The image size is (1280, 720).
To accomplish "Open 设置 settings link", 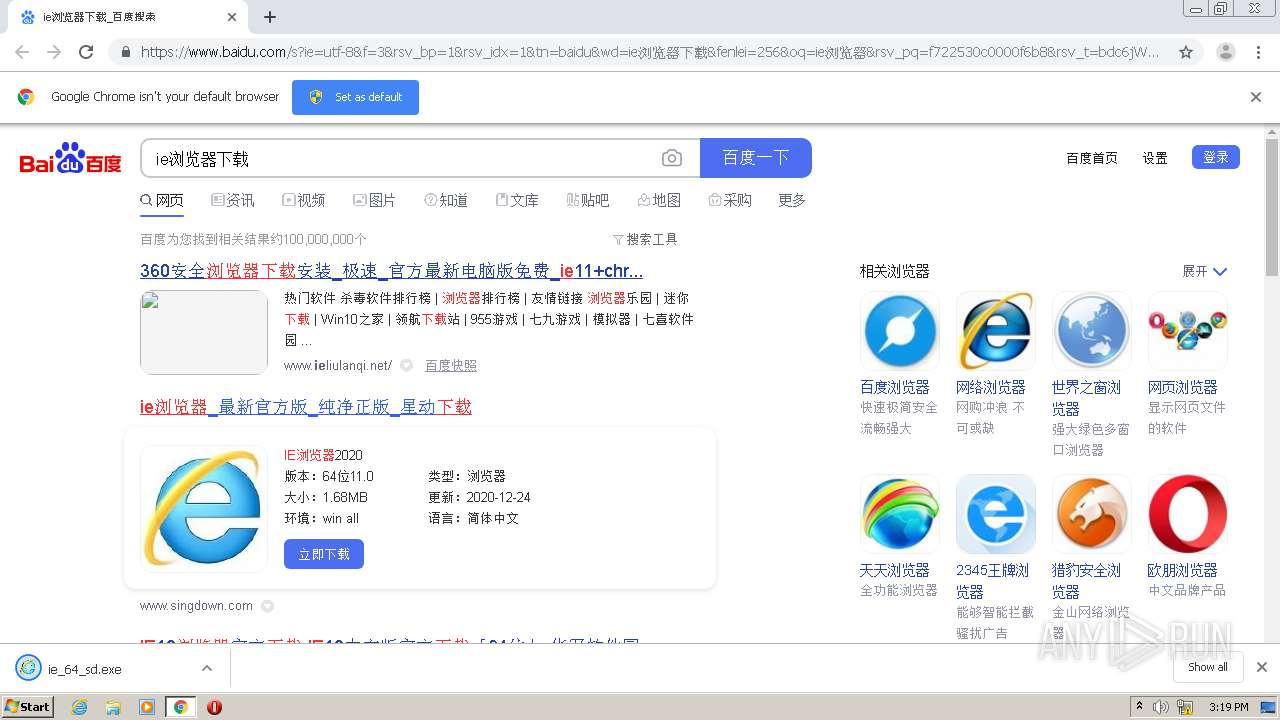I will pyautogui.click(x=1155, y=158).
